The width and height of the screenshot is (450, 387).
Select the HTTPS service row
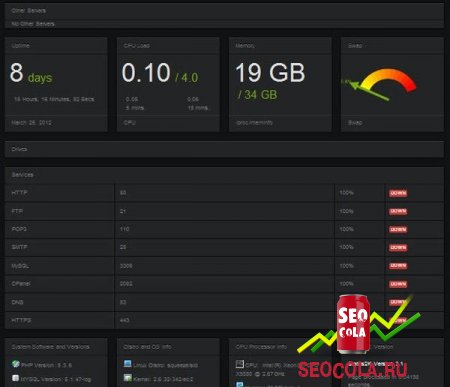[x=224, y=320]
